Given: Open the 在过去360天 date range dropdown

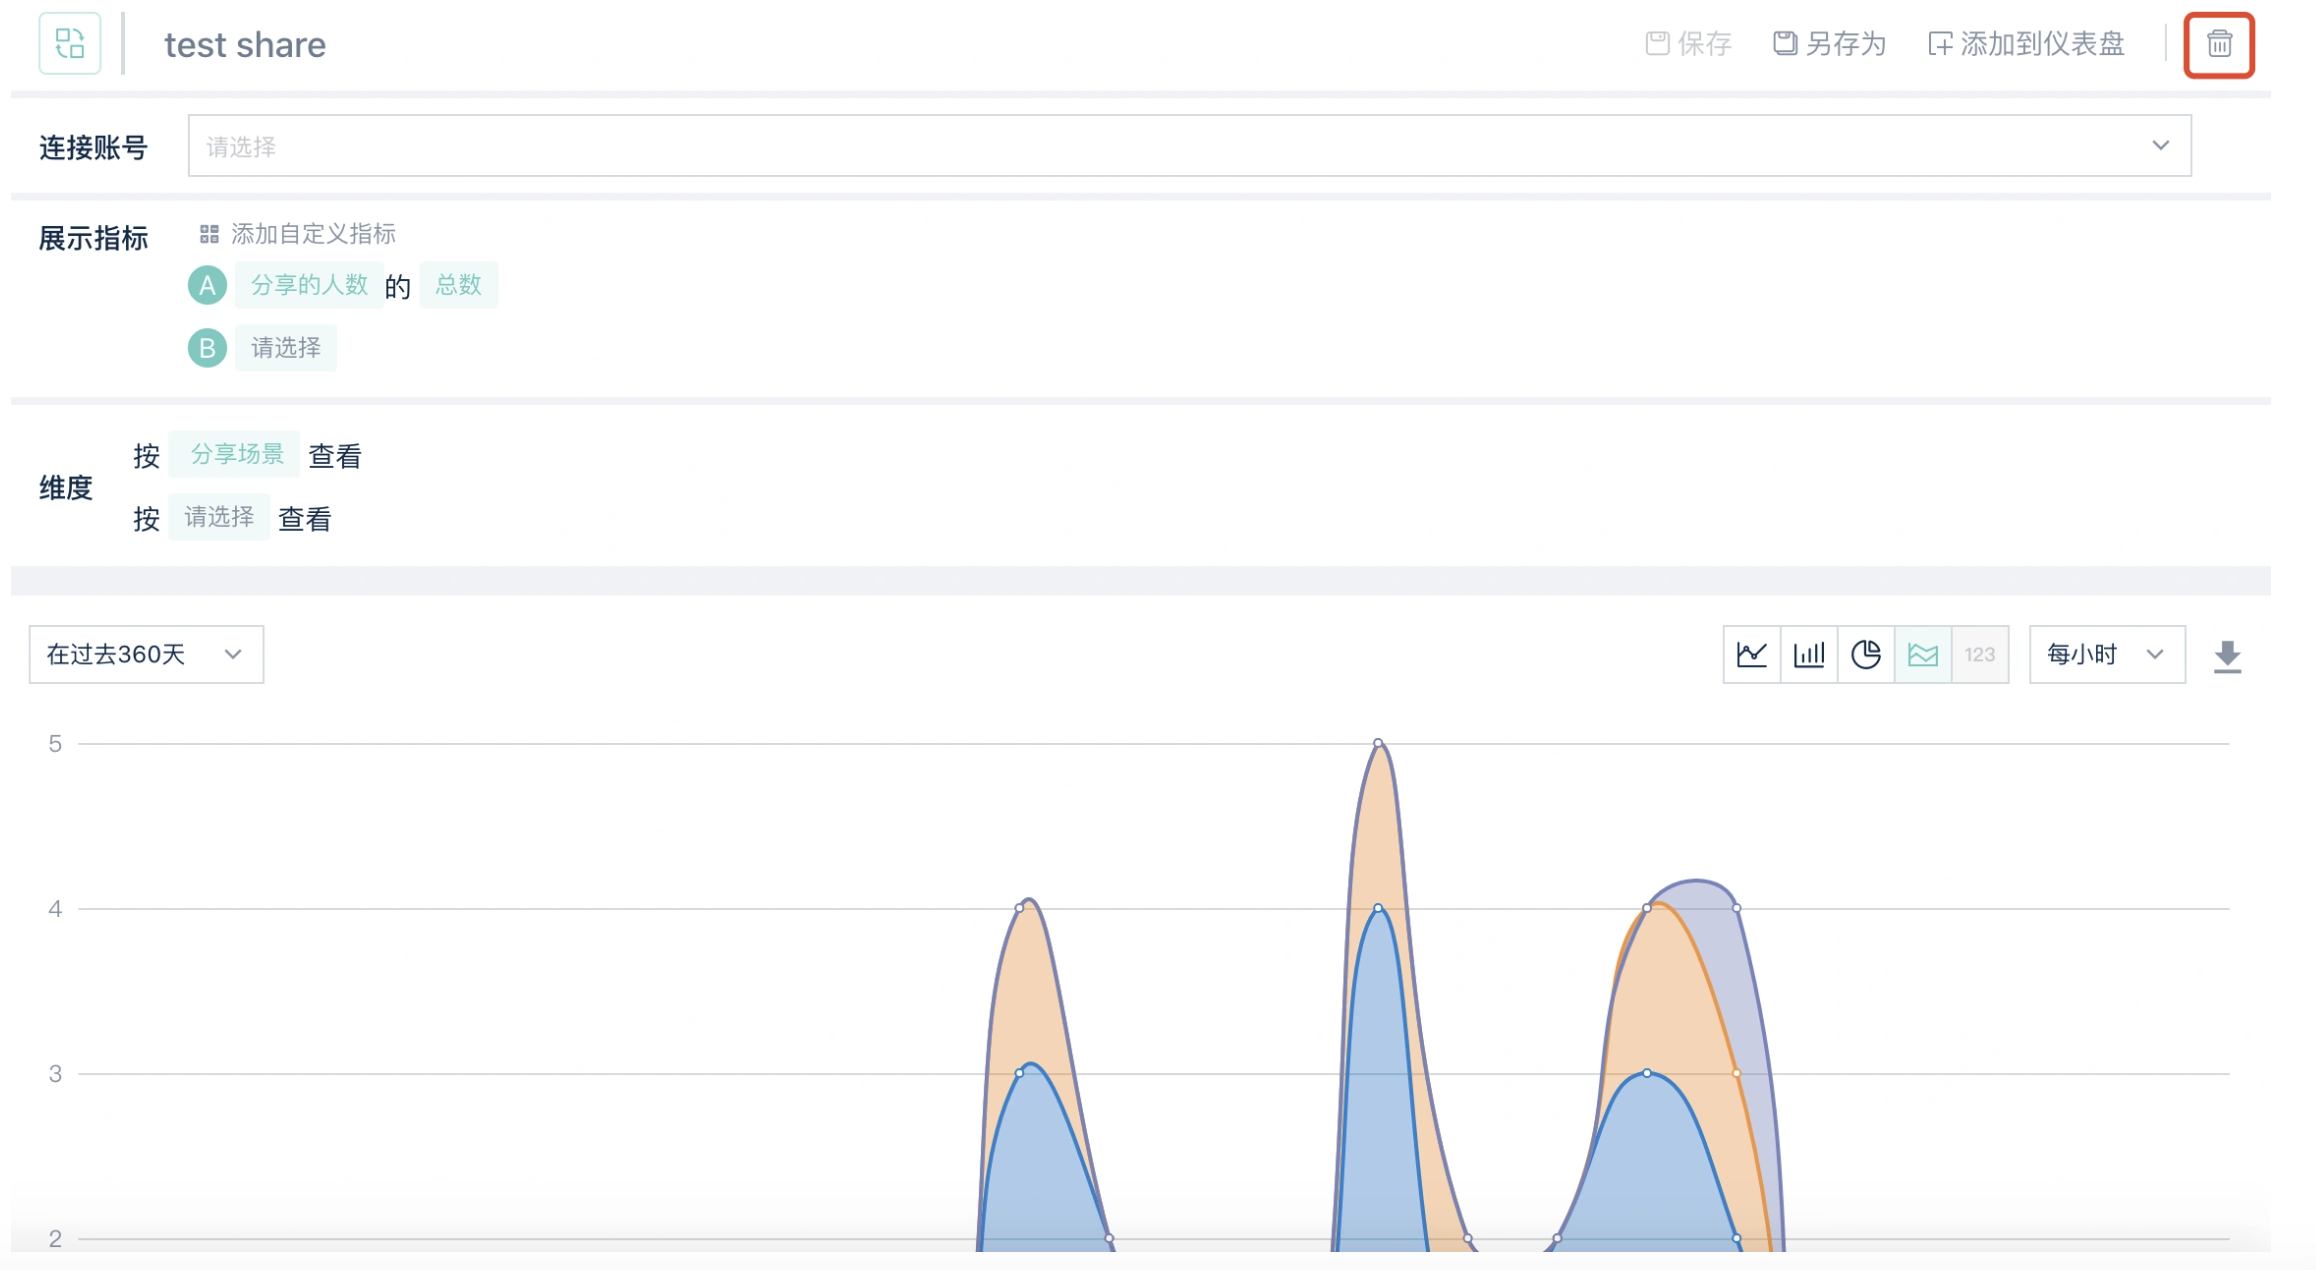Looking at the screenshot, I should [x=146, y=655].
